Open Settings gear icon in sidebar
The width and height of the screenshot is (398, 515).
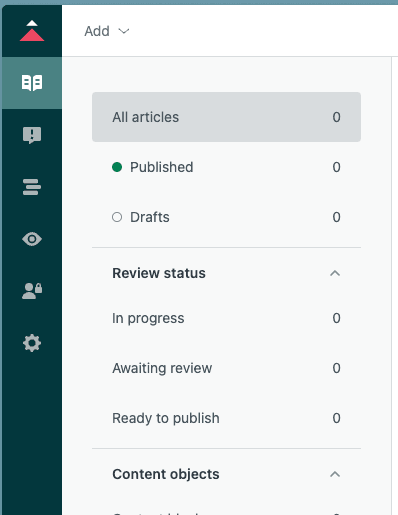(32, 343)
